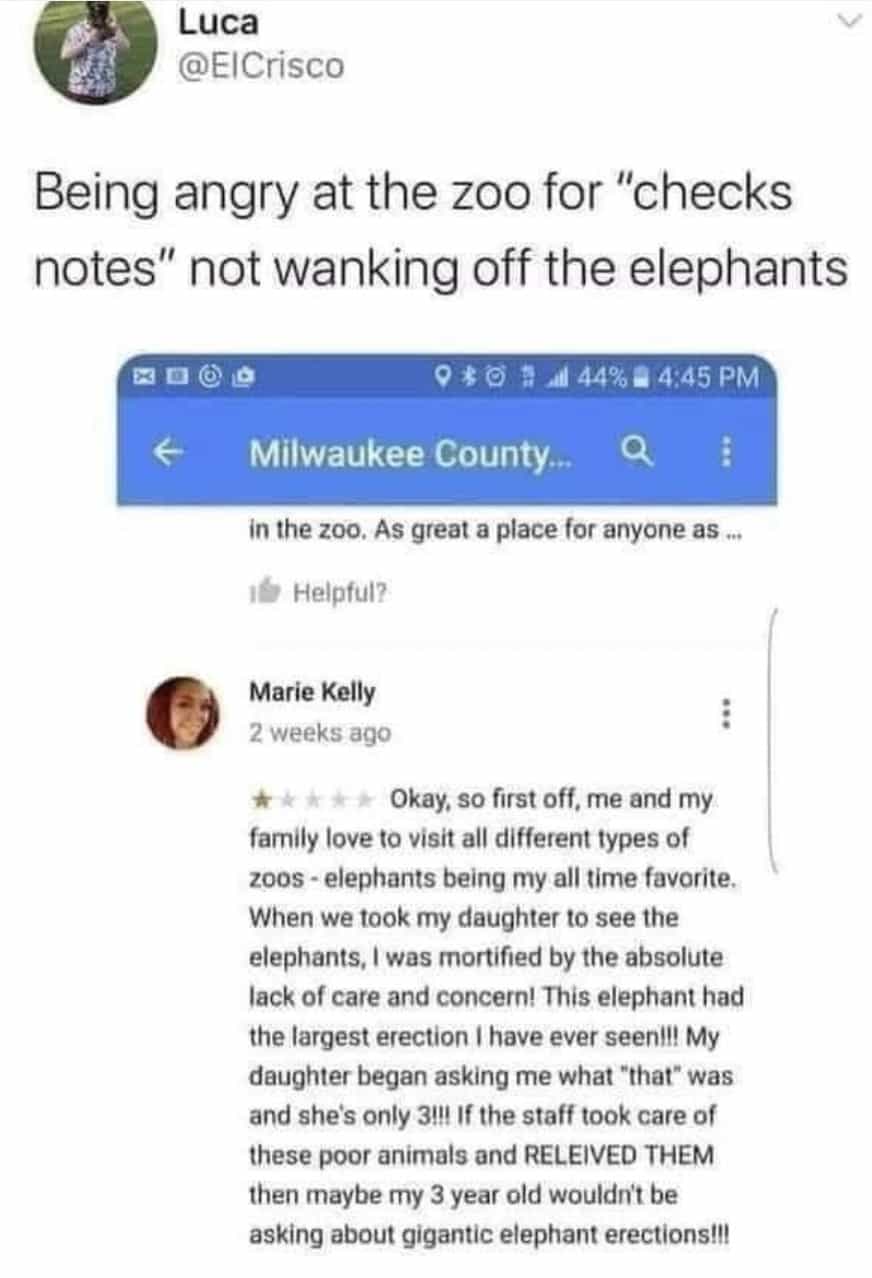The image size is (872, 1278).
Task: Open the tweet options chevron dropdown
Action: point(848,20)
